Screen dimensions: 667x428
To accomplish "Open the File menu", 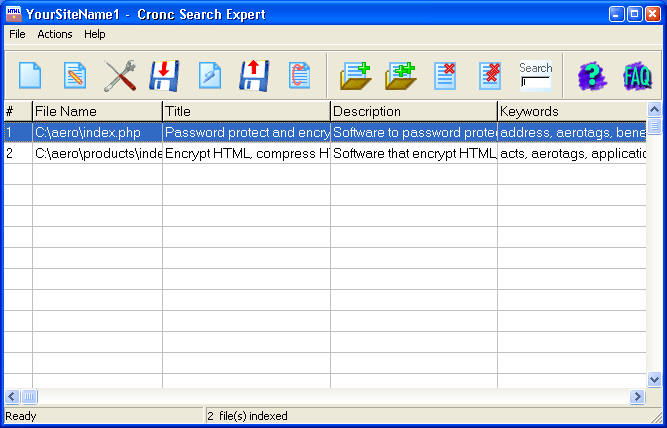I will [x=17, y=34].
